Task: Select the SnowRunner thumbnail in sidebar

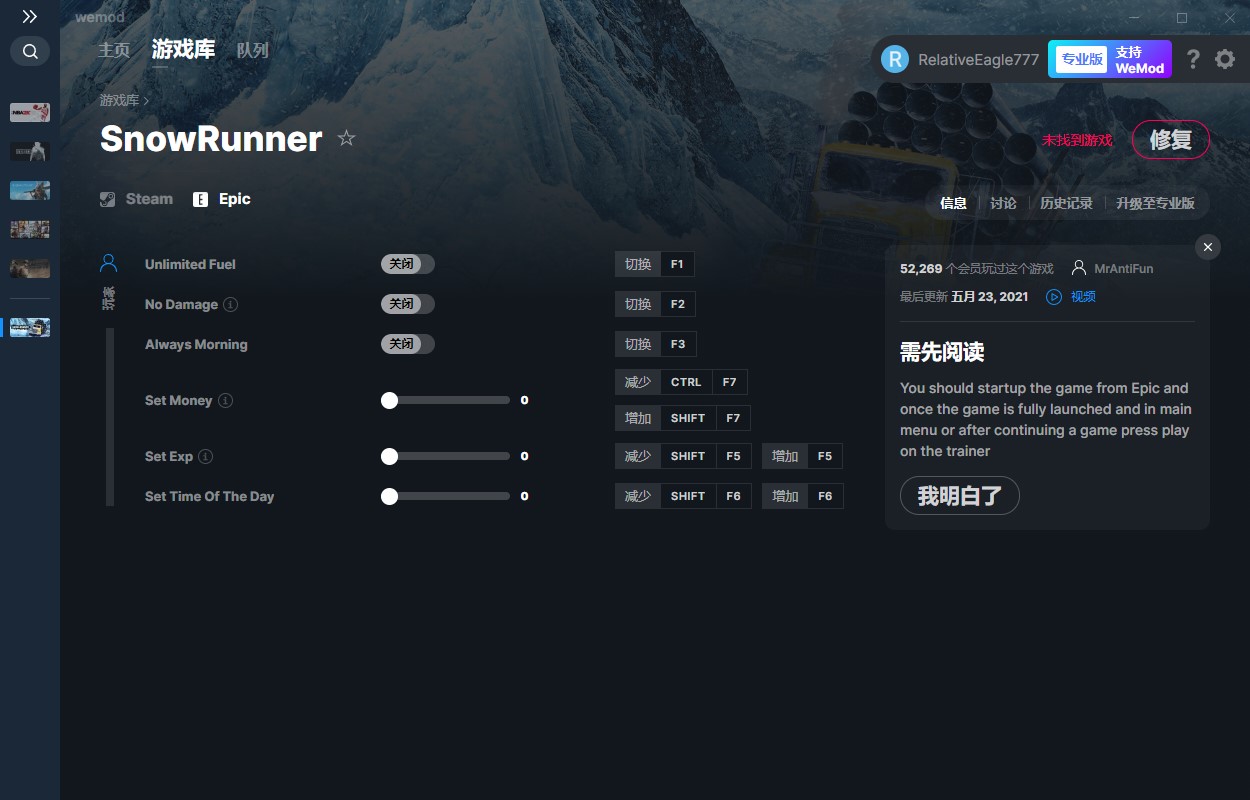Action: [x=30, y=327]
